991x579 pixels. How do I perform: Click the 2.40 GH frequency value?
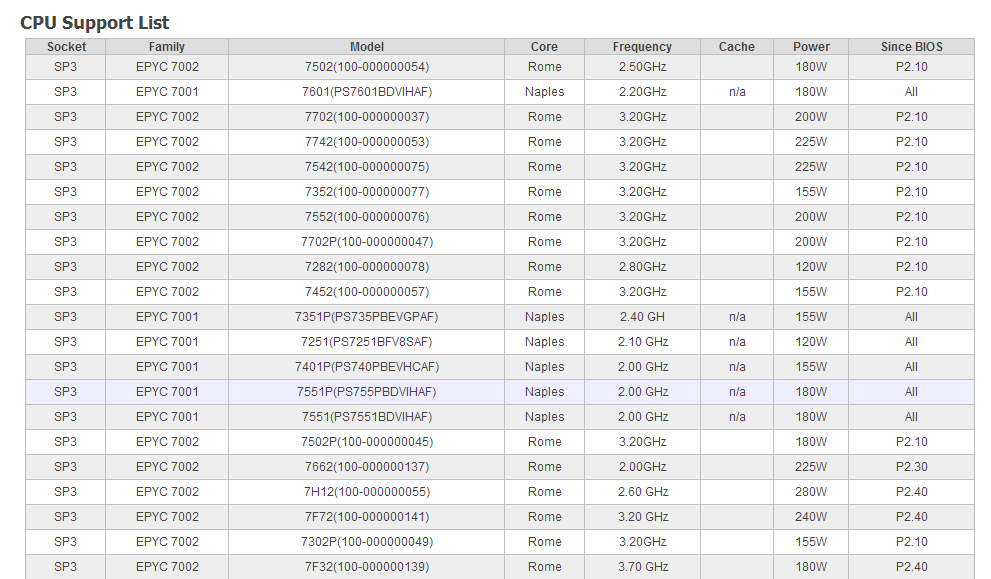tap(642, 317)
